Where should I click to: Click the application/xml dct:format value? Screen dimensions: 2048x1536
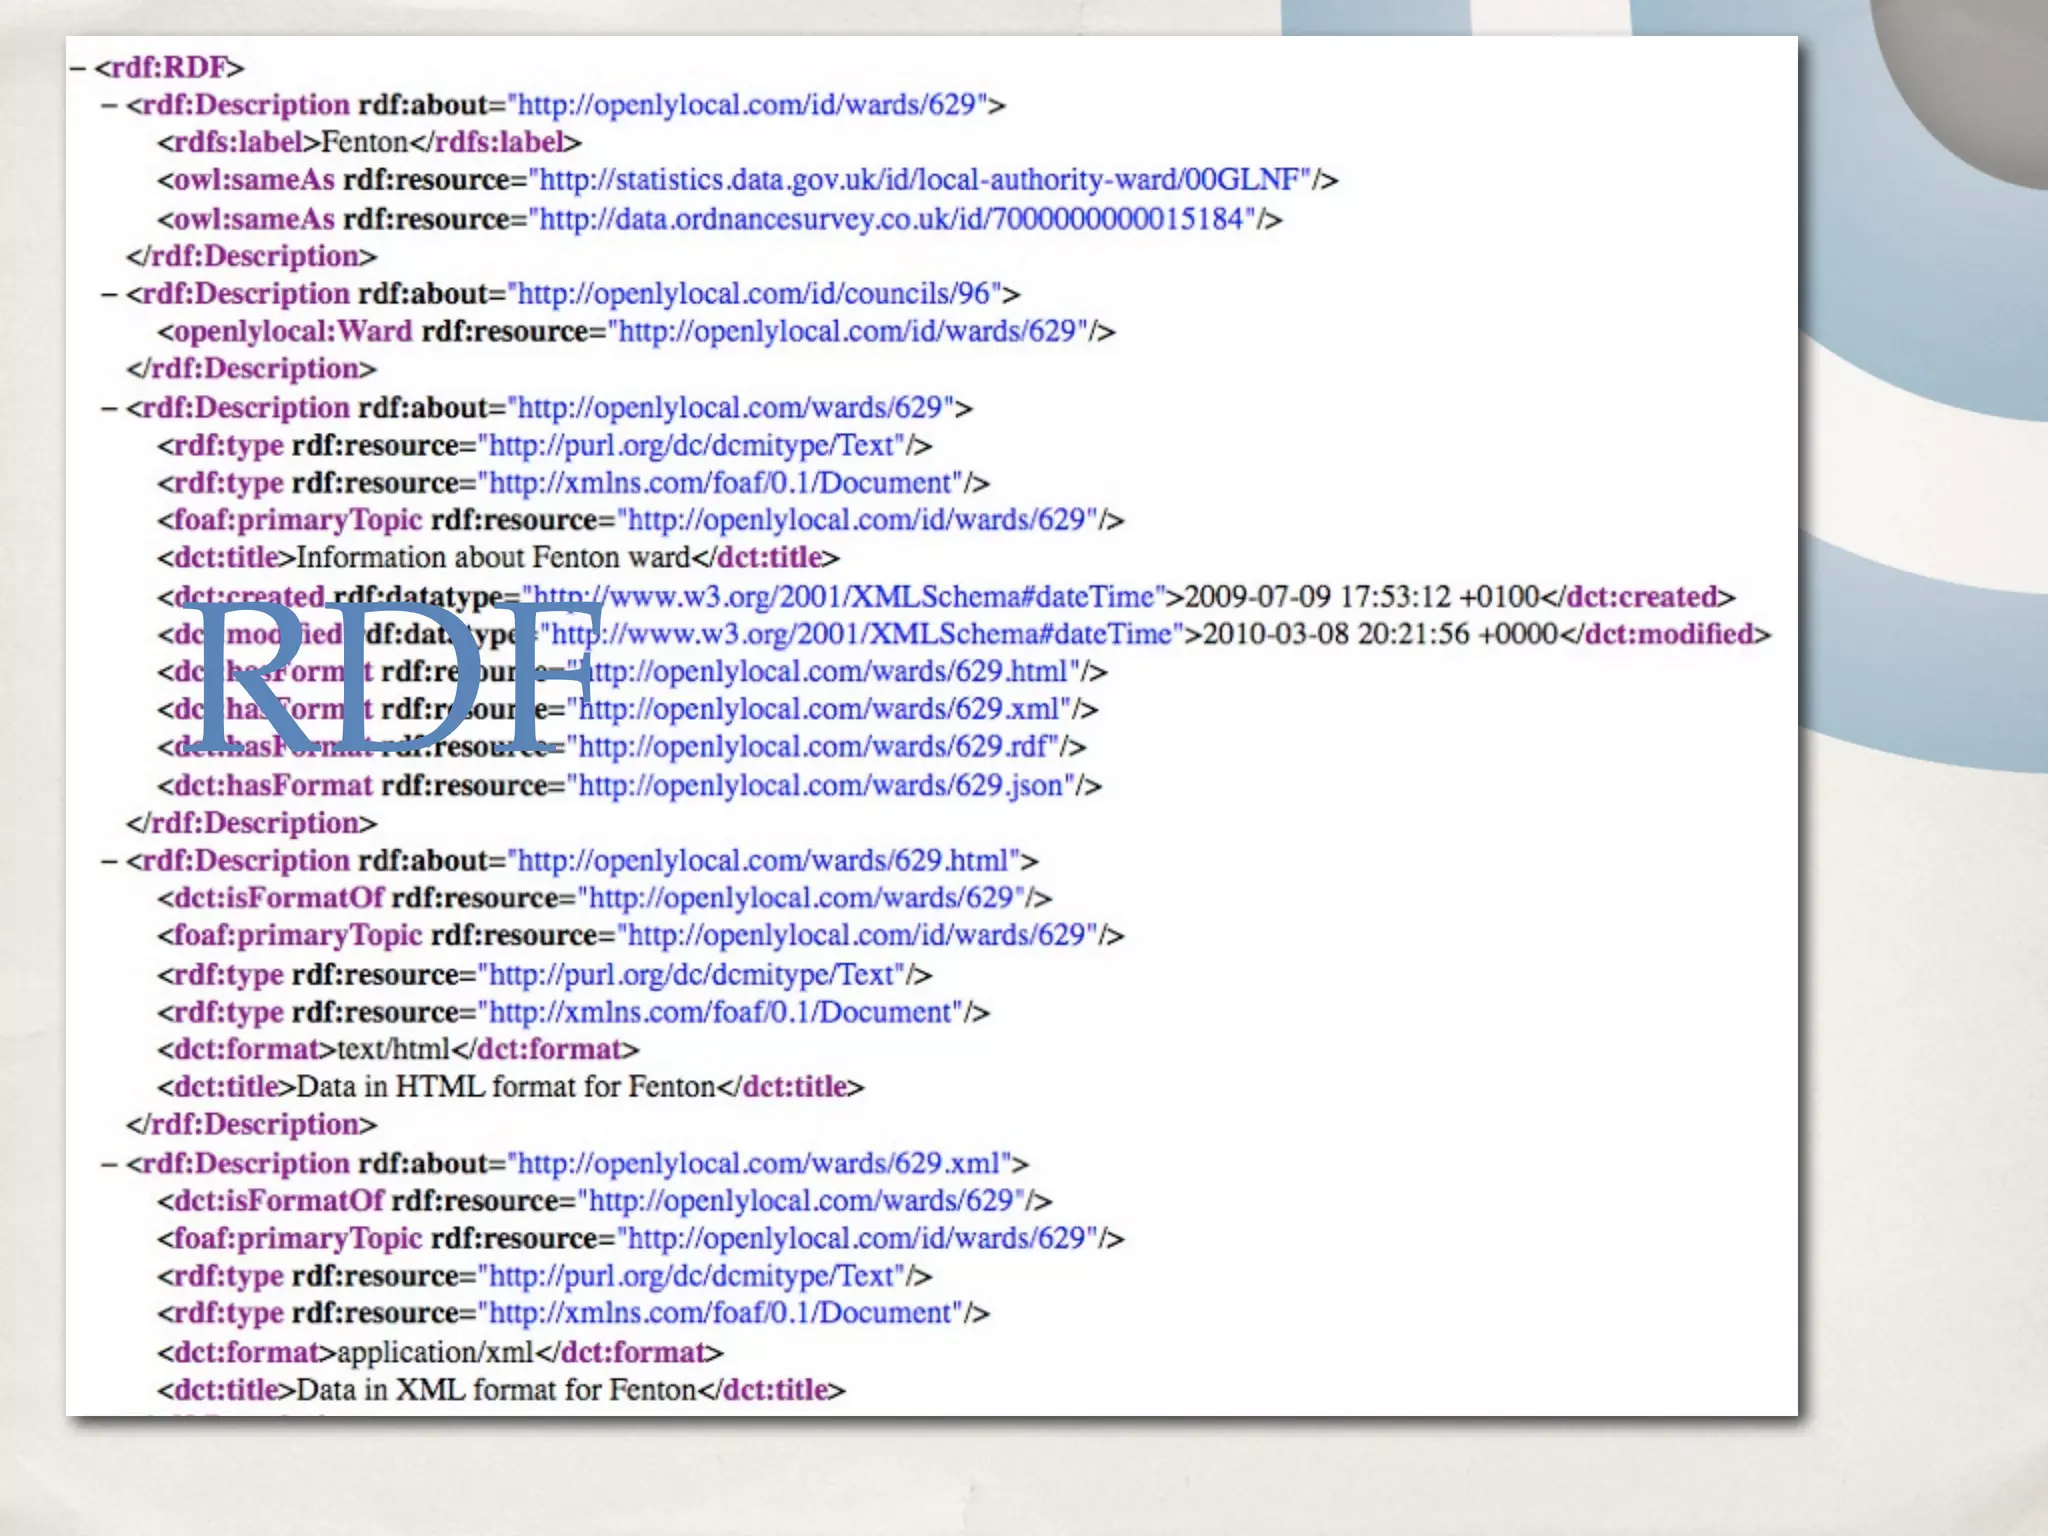[435, 1353]
